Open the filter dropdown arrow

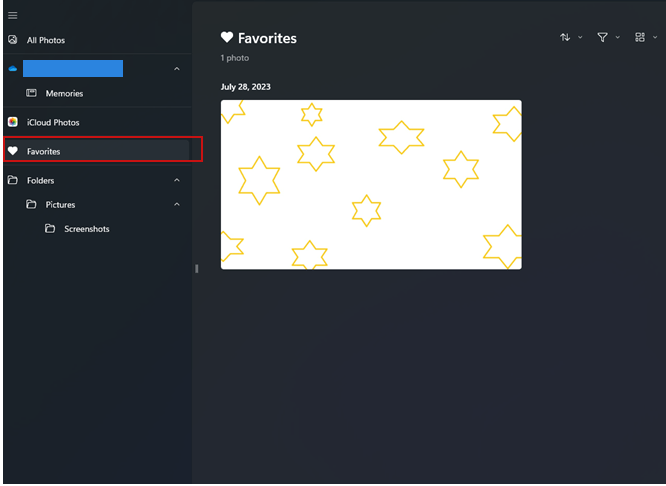pyautogui.click(x=618, y=37)
